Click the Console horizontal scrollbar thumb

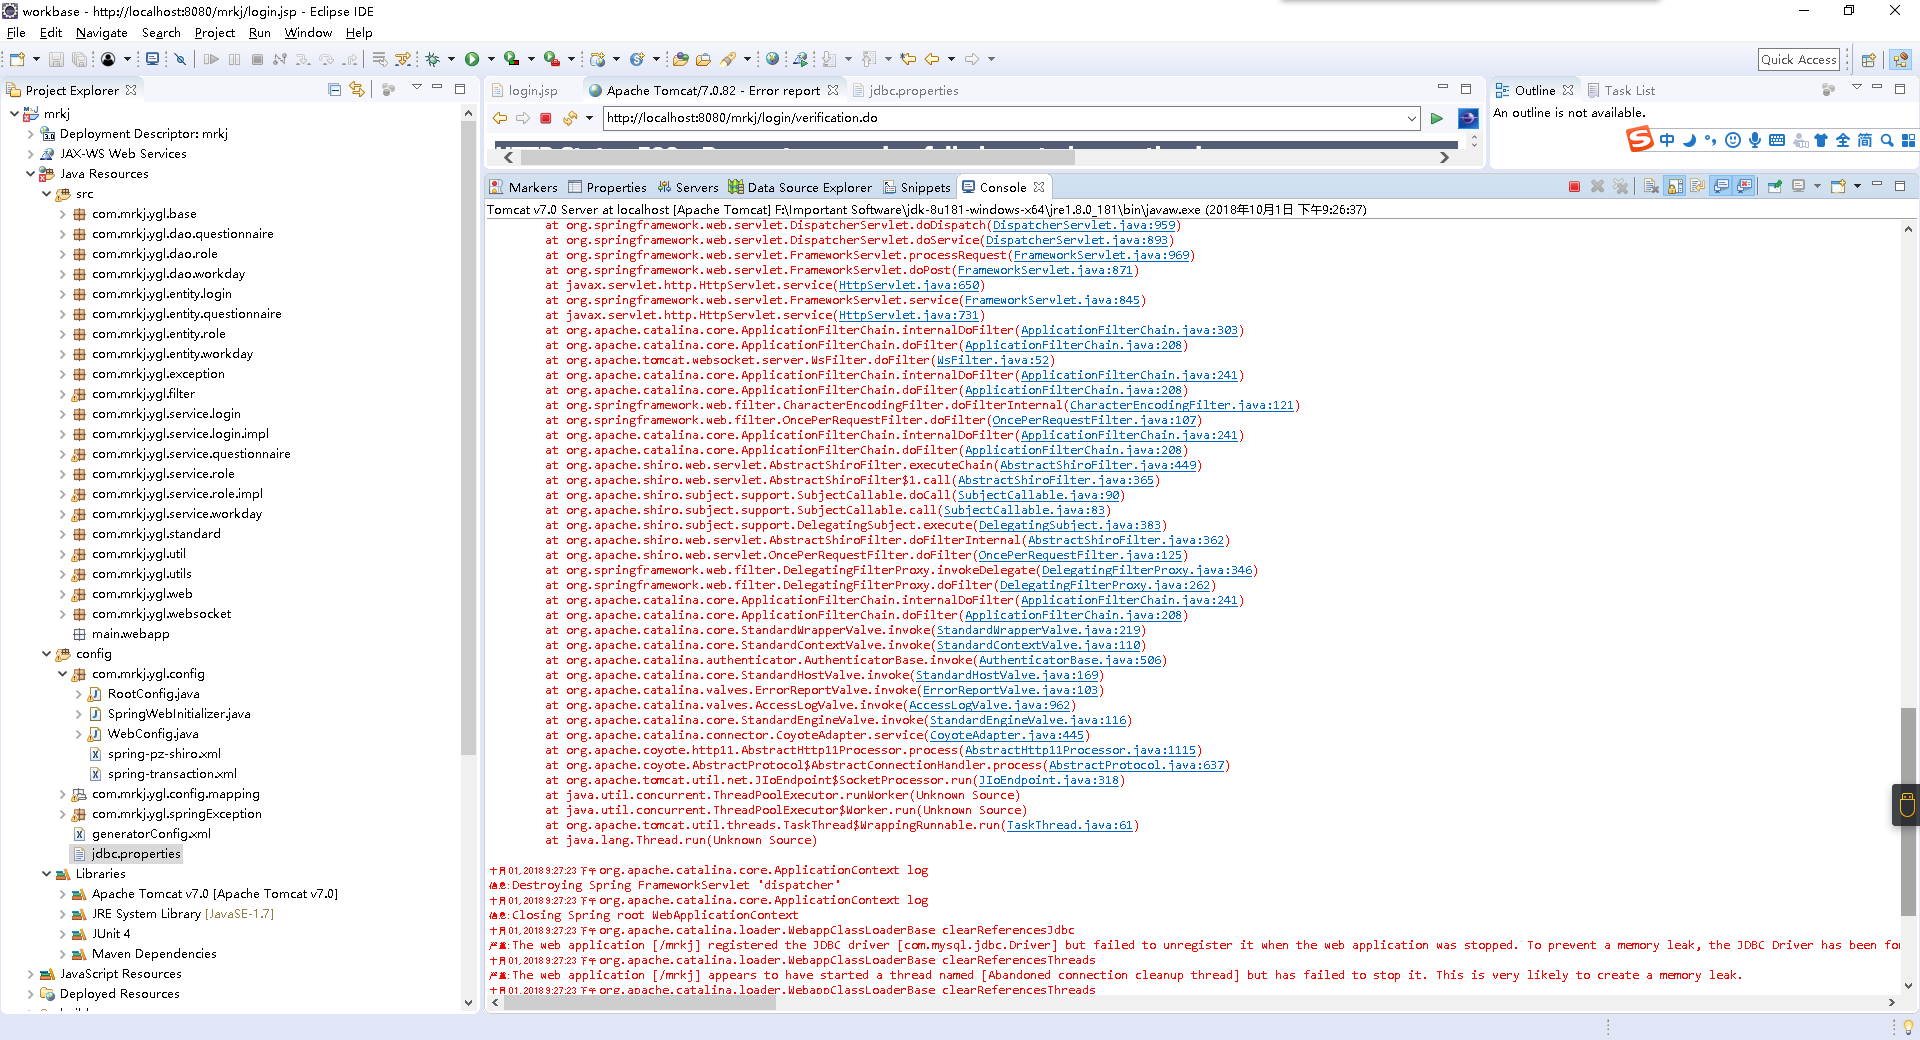[640, 1002]
